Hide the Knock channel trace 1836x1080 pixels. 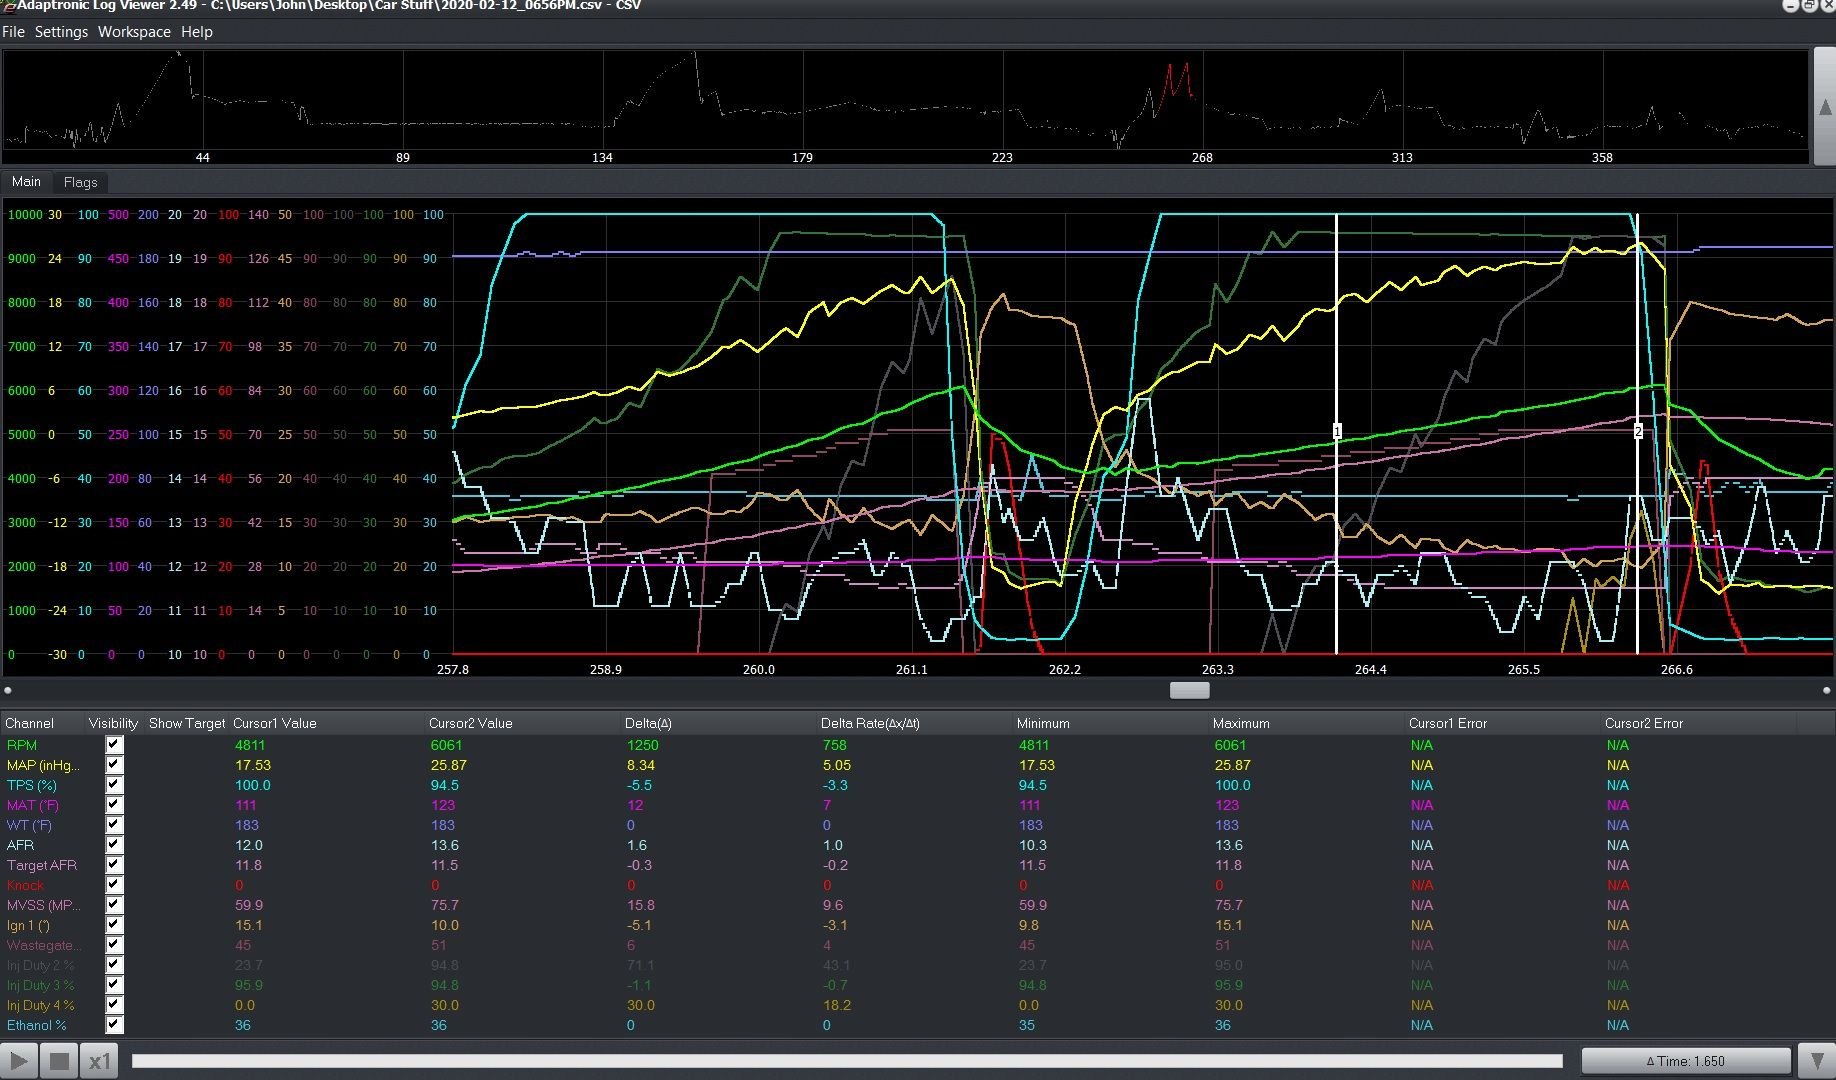(x=114, y=885)
